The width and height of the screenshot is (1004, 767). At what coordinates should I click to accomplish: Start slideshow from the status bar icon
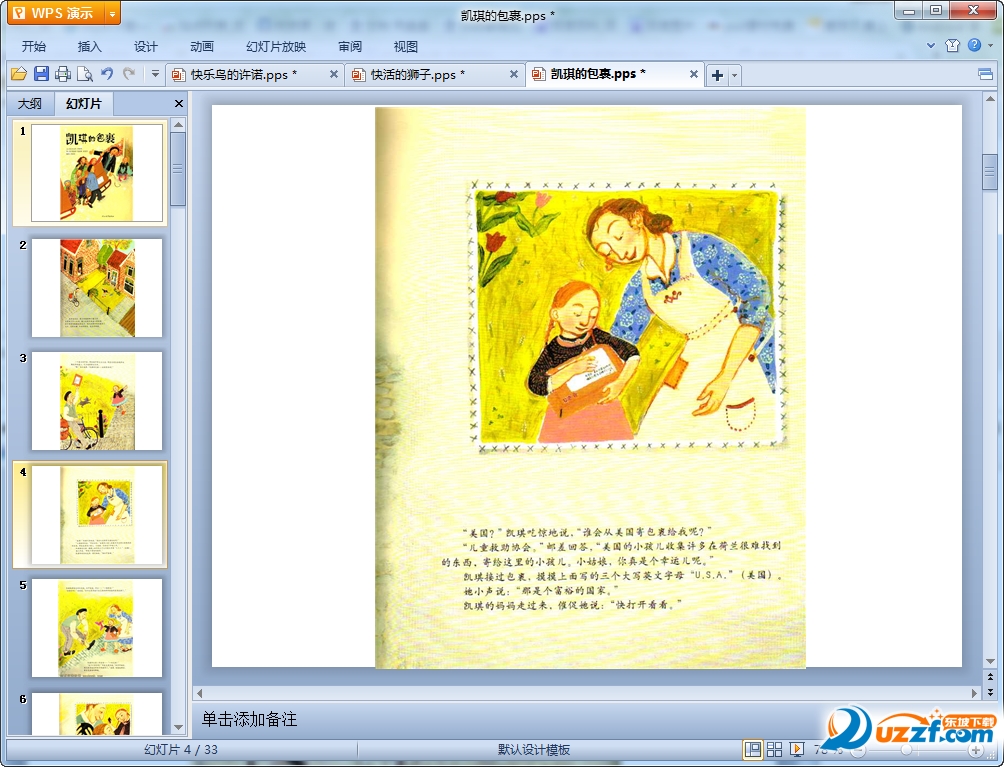tap(797, 749)
